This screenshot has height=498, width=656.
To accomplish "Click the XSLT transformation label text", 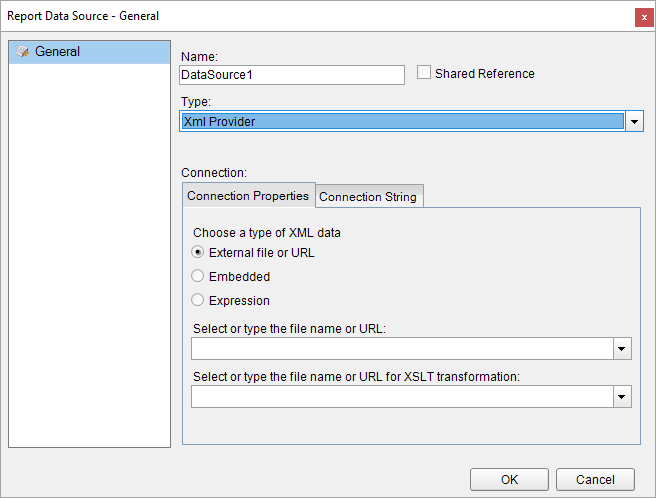I will click(x=356, y=377).
